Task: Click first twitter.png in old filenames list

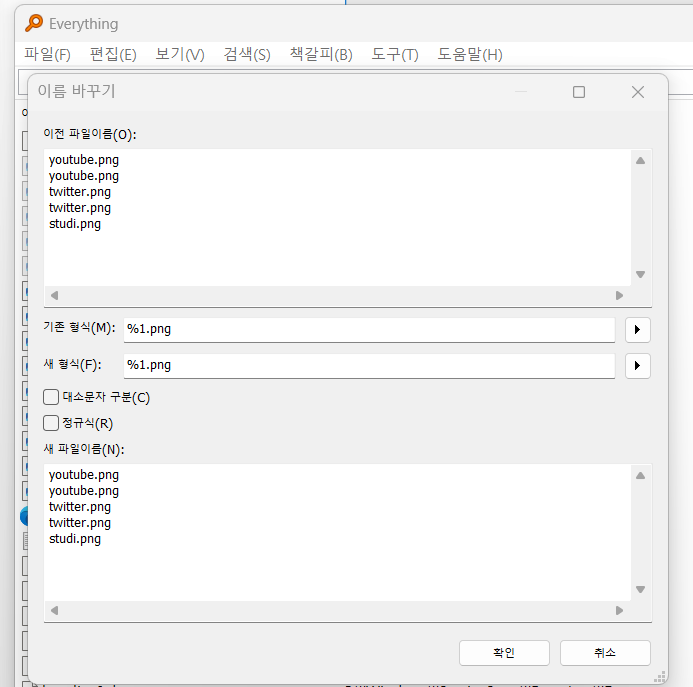Action: (80, 192)
